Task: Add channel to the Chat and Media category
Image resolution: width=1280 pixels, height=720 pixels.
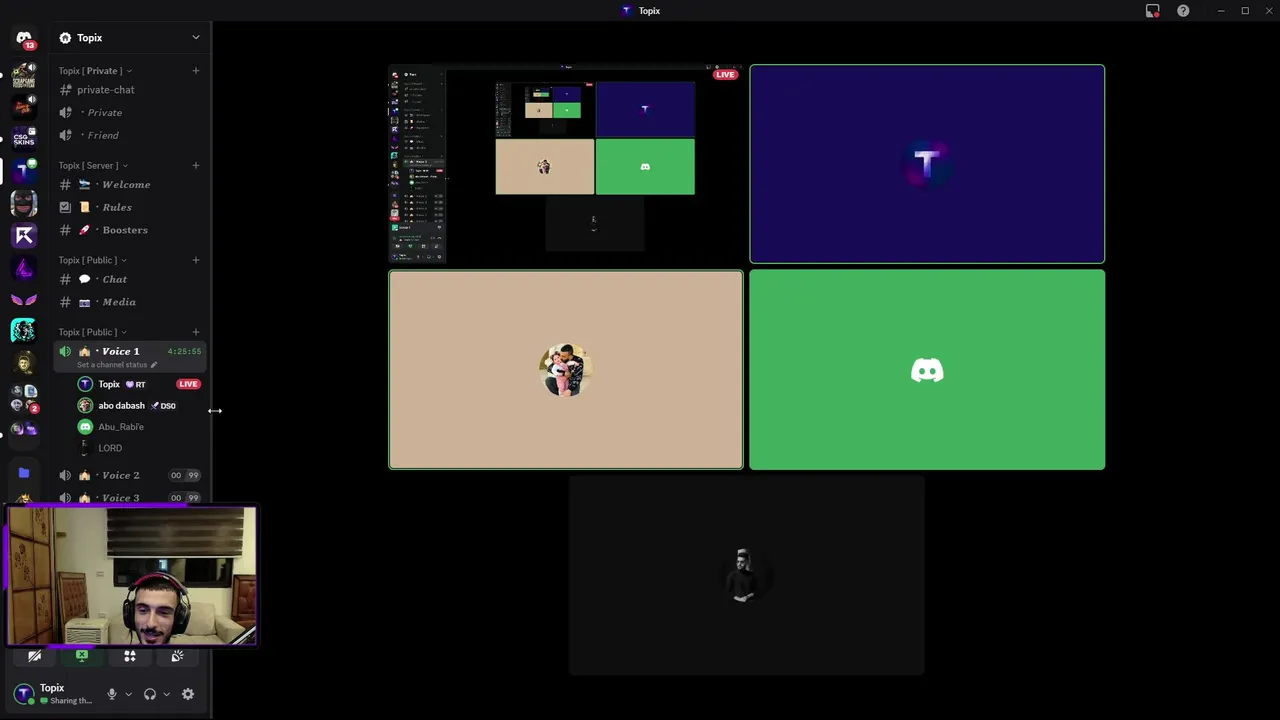Action: (196, 260)
